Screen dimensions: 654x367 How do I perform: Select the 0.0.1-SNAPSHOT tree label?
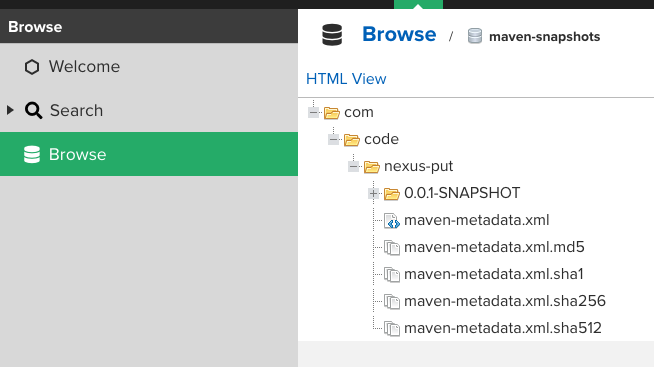(462, 193)
